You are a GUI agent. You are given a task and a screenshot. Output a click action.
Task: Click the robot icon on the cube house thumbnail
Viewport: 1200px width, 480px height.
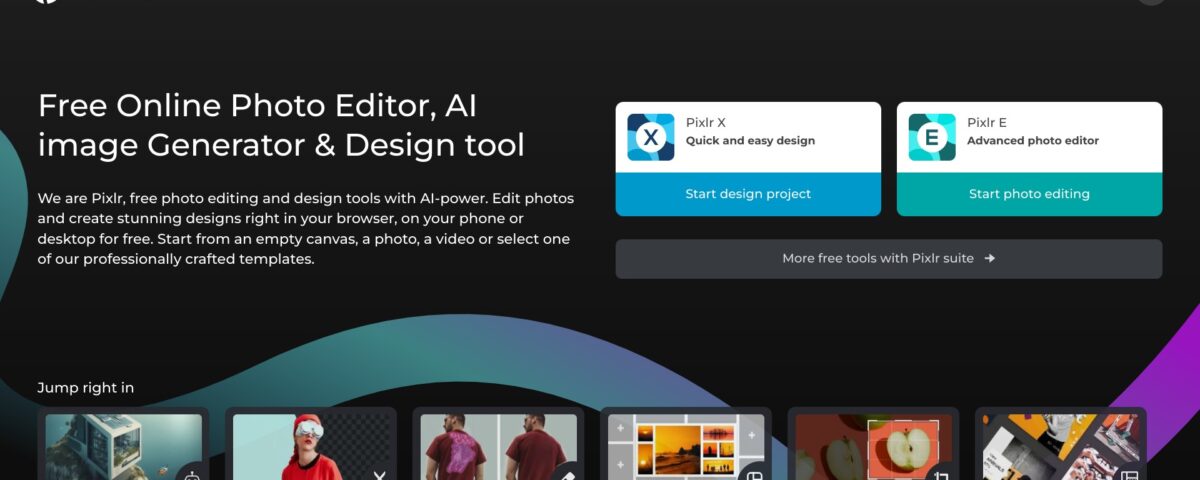[x=193, y=474]
